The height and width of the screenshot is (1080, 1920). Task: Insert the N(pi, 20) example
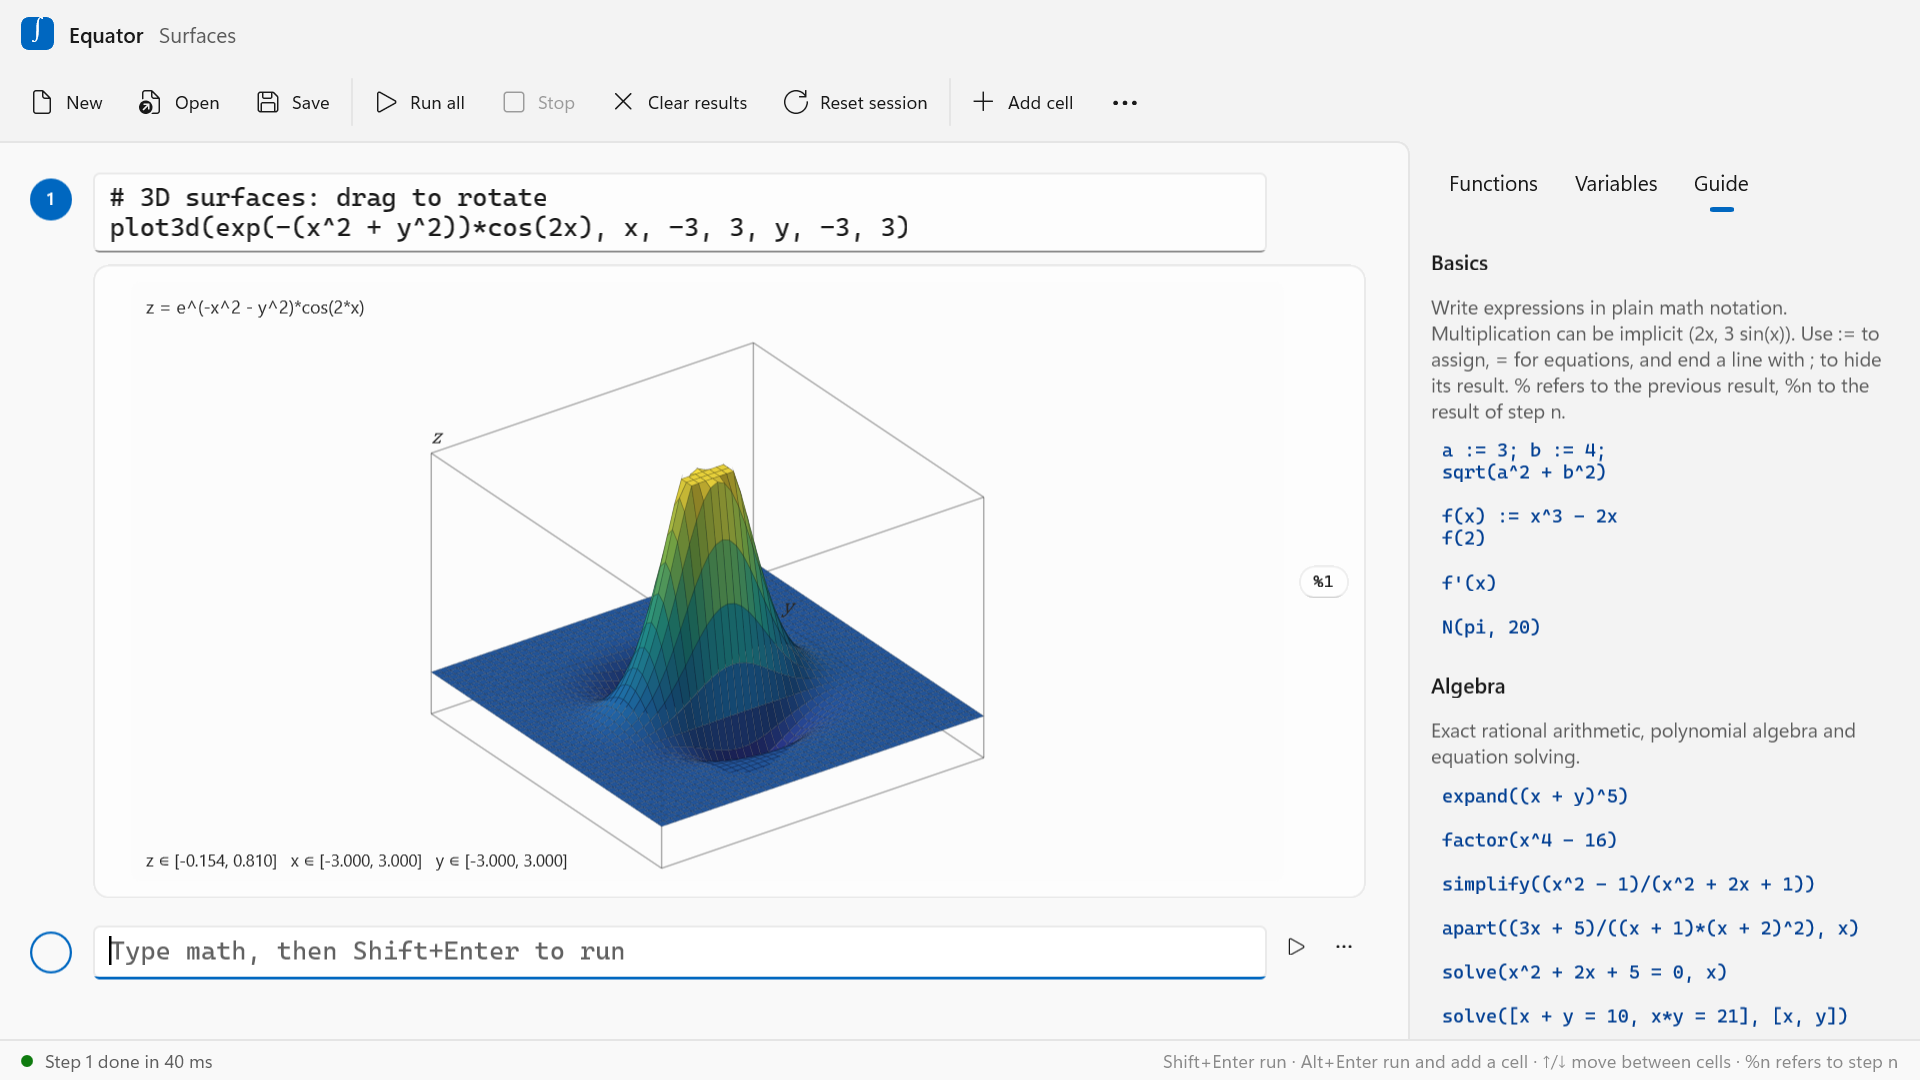(x=1490, y=627)
